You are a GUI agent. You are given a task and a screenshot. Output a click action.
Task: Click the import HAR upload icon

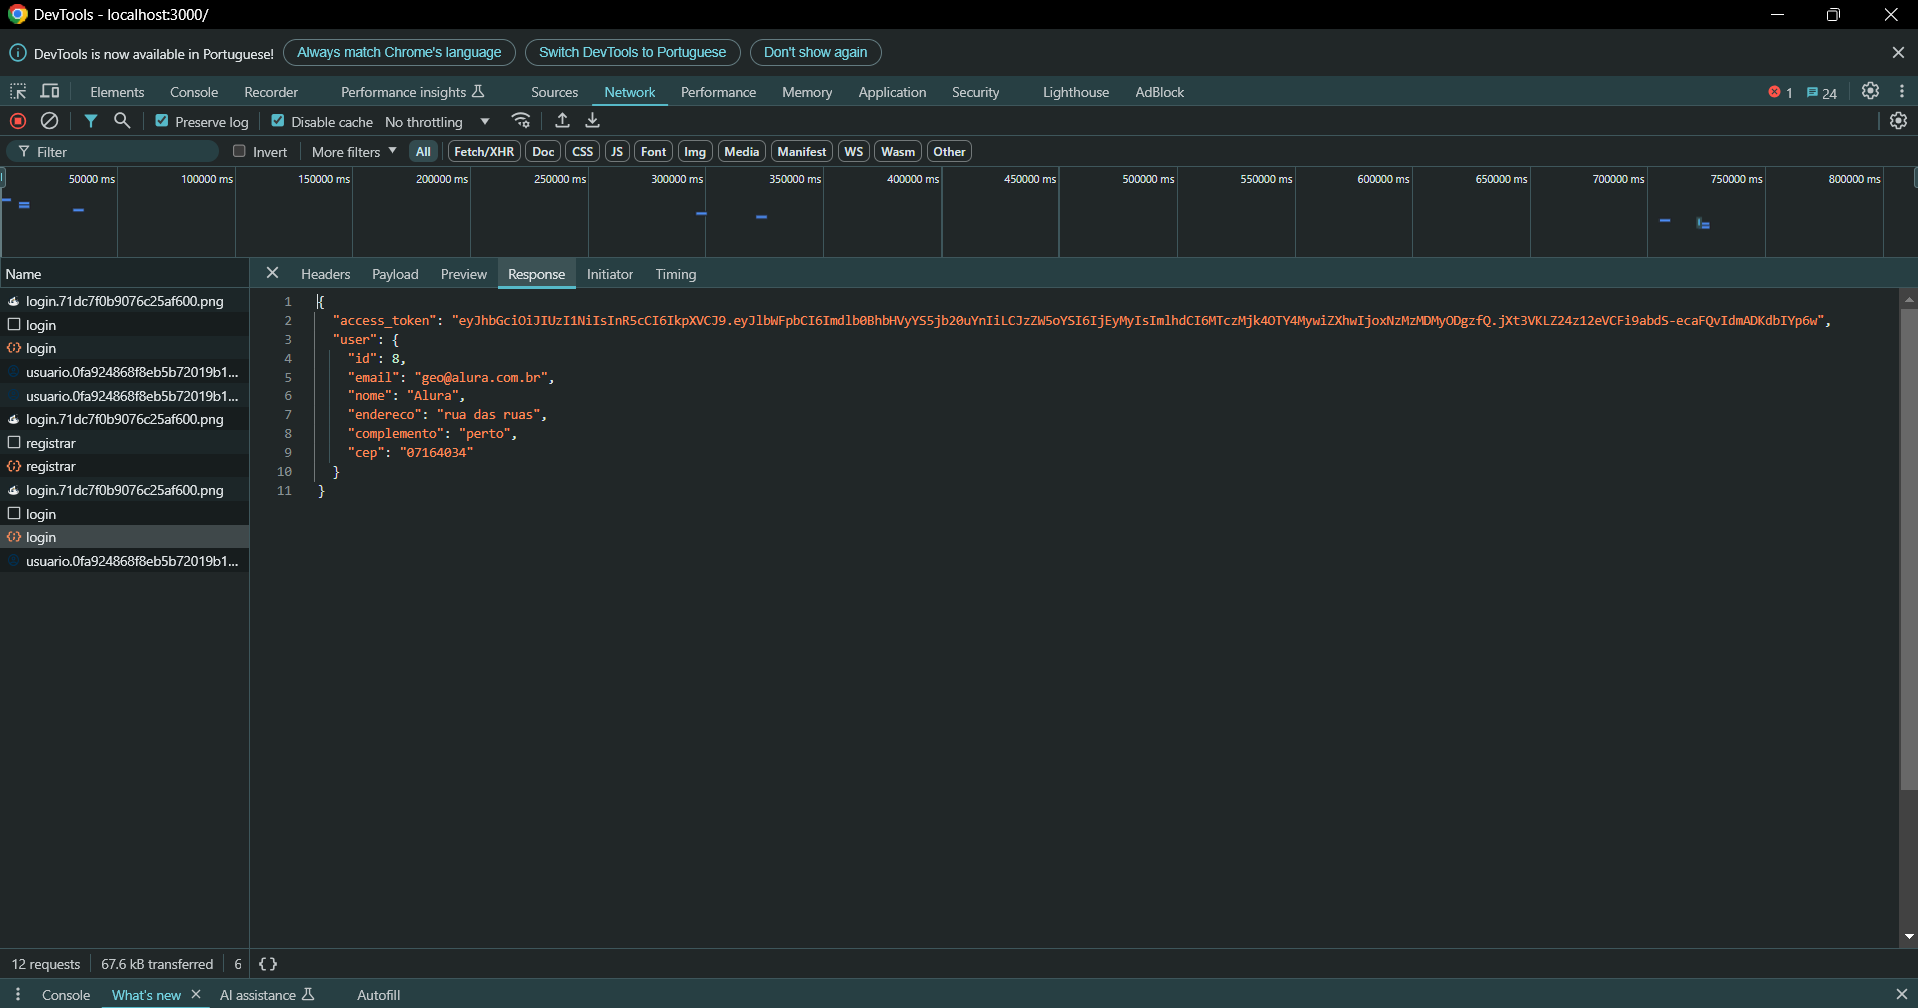point(562,121)
